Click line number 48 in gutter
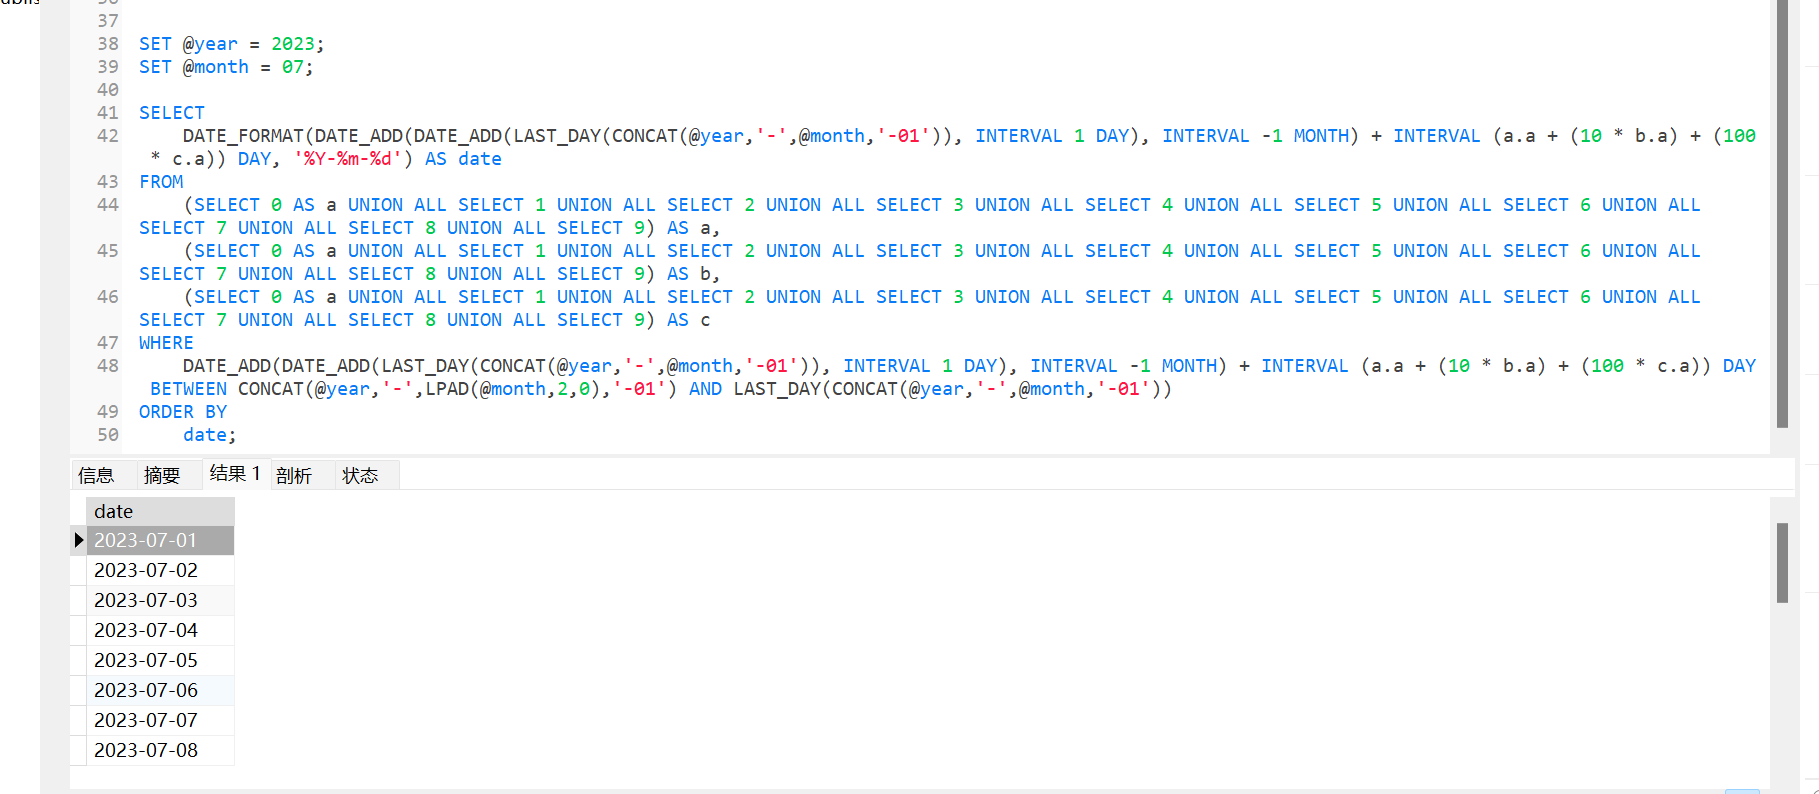 click(x=108, y=366)
